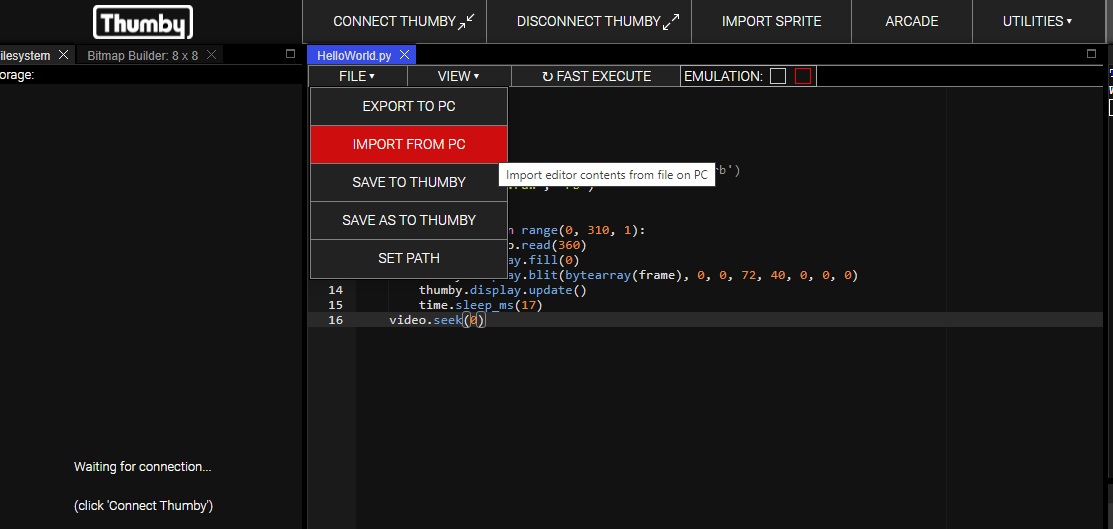
Task: Collapse the File dropdown menu
Action: (357, 76)
